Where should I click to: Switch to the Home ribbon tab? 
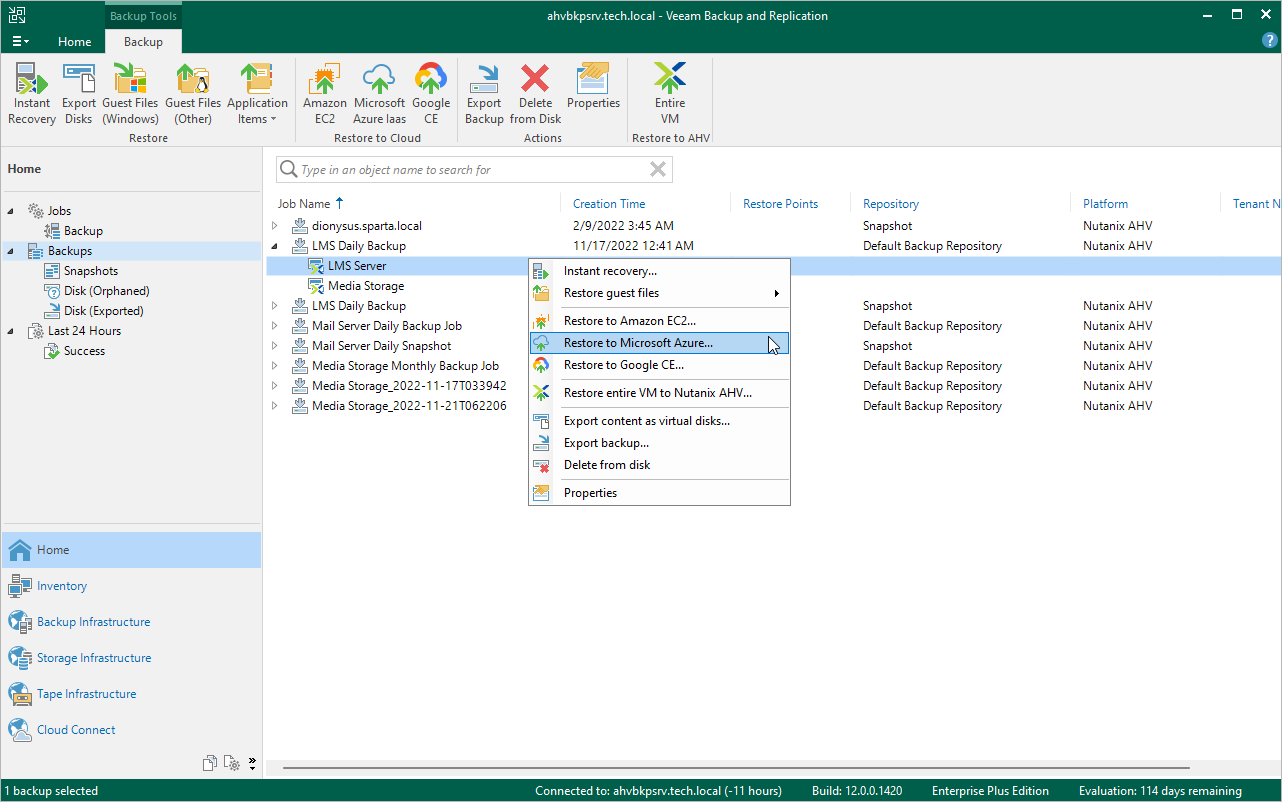coord(74,42)
